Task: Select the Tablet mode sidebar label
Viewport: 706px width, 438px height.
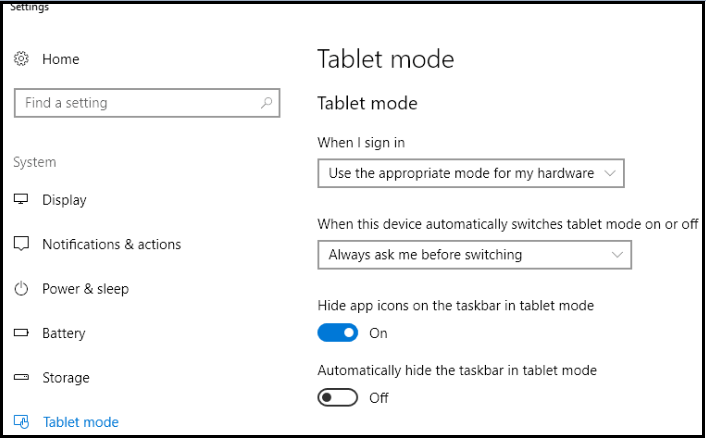Action: pos(81,422)
